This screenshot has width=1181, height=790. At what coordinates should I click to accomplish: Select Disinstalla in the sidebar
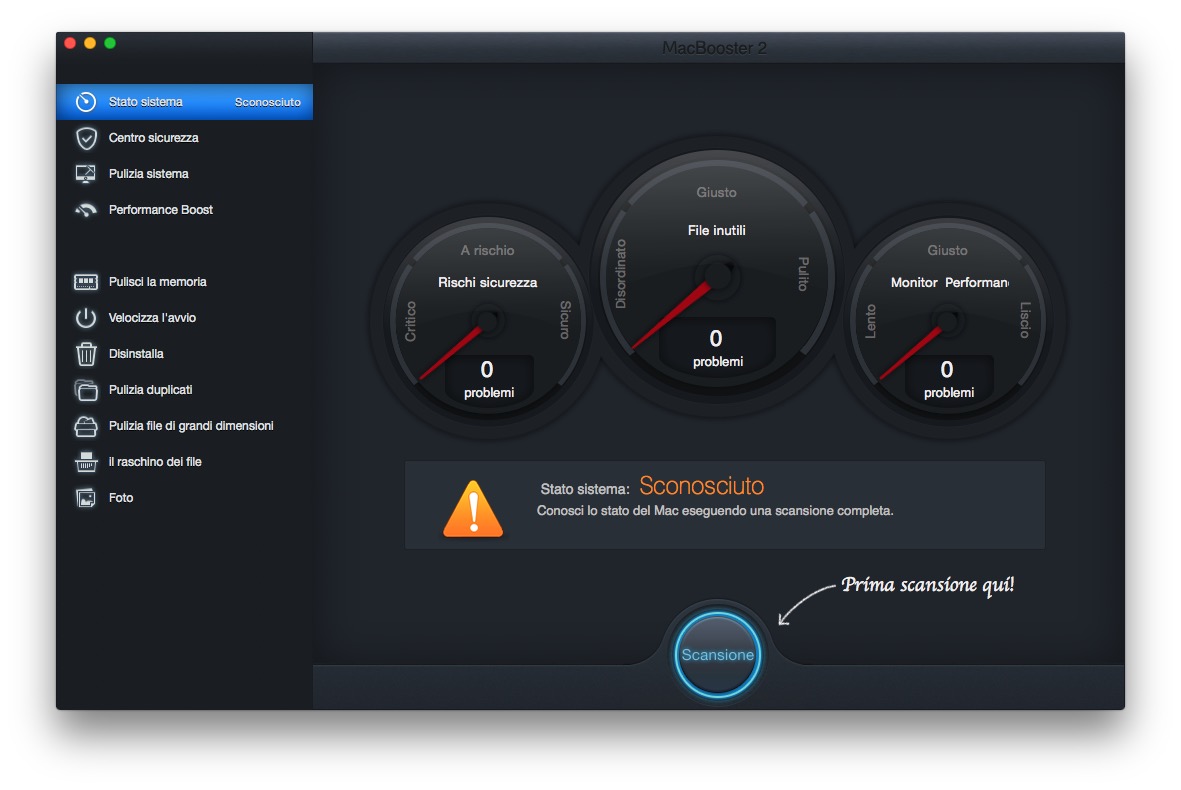[185, 353]
